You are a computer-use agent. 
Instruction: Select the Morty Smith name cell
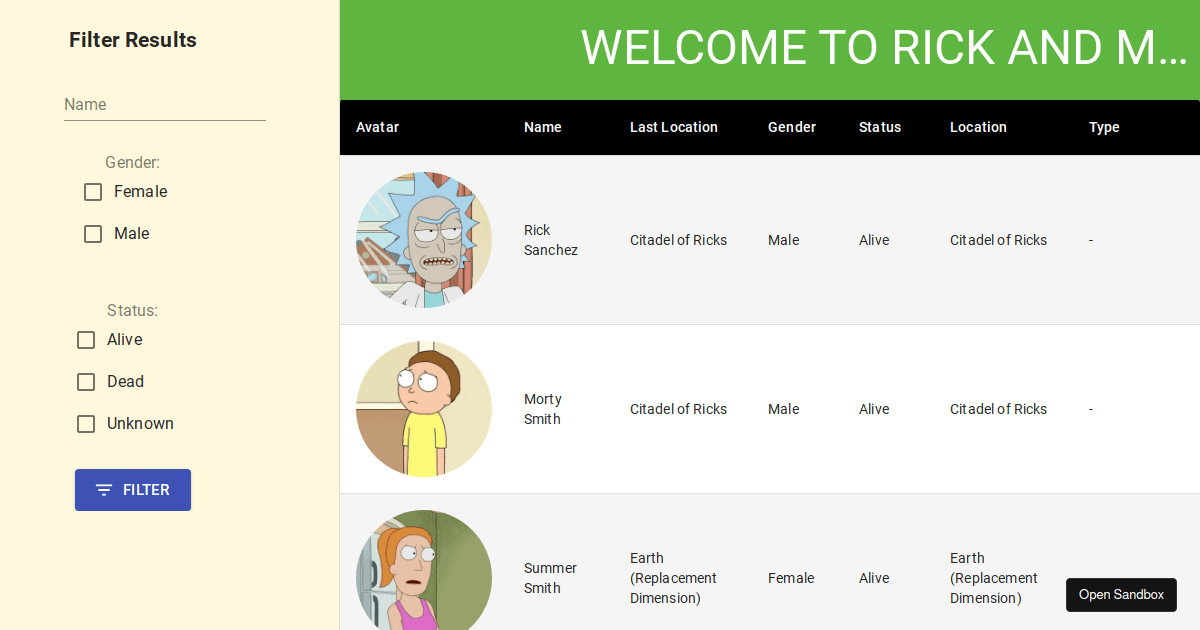(x=543, y=409)
